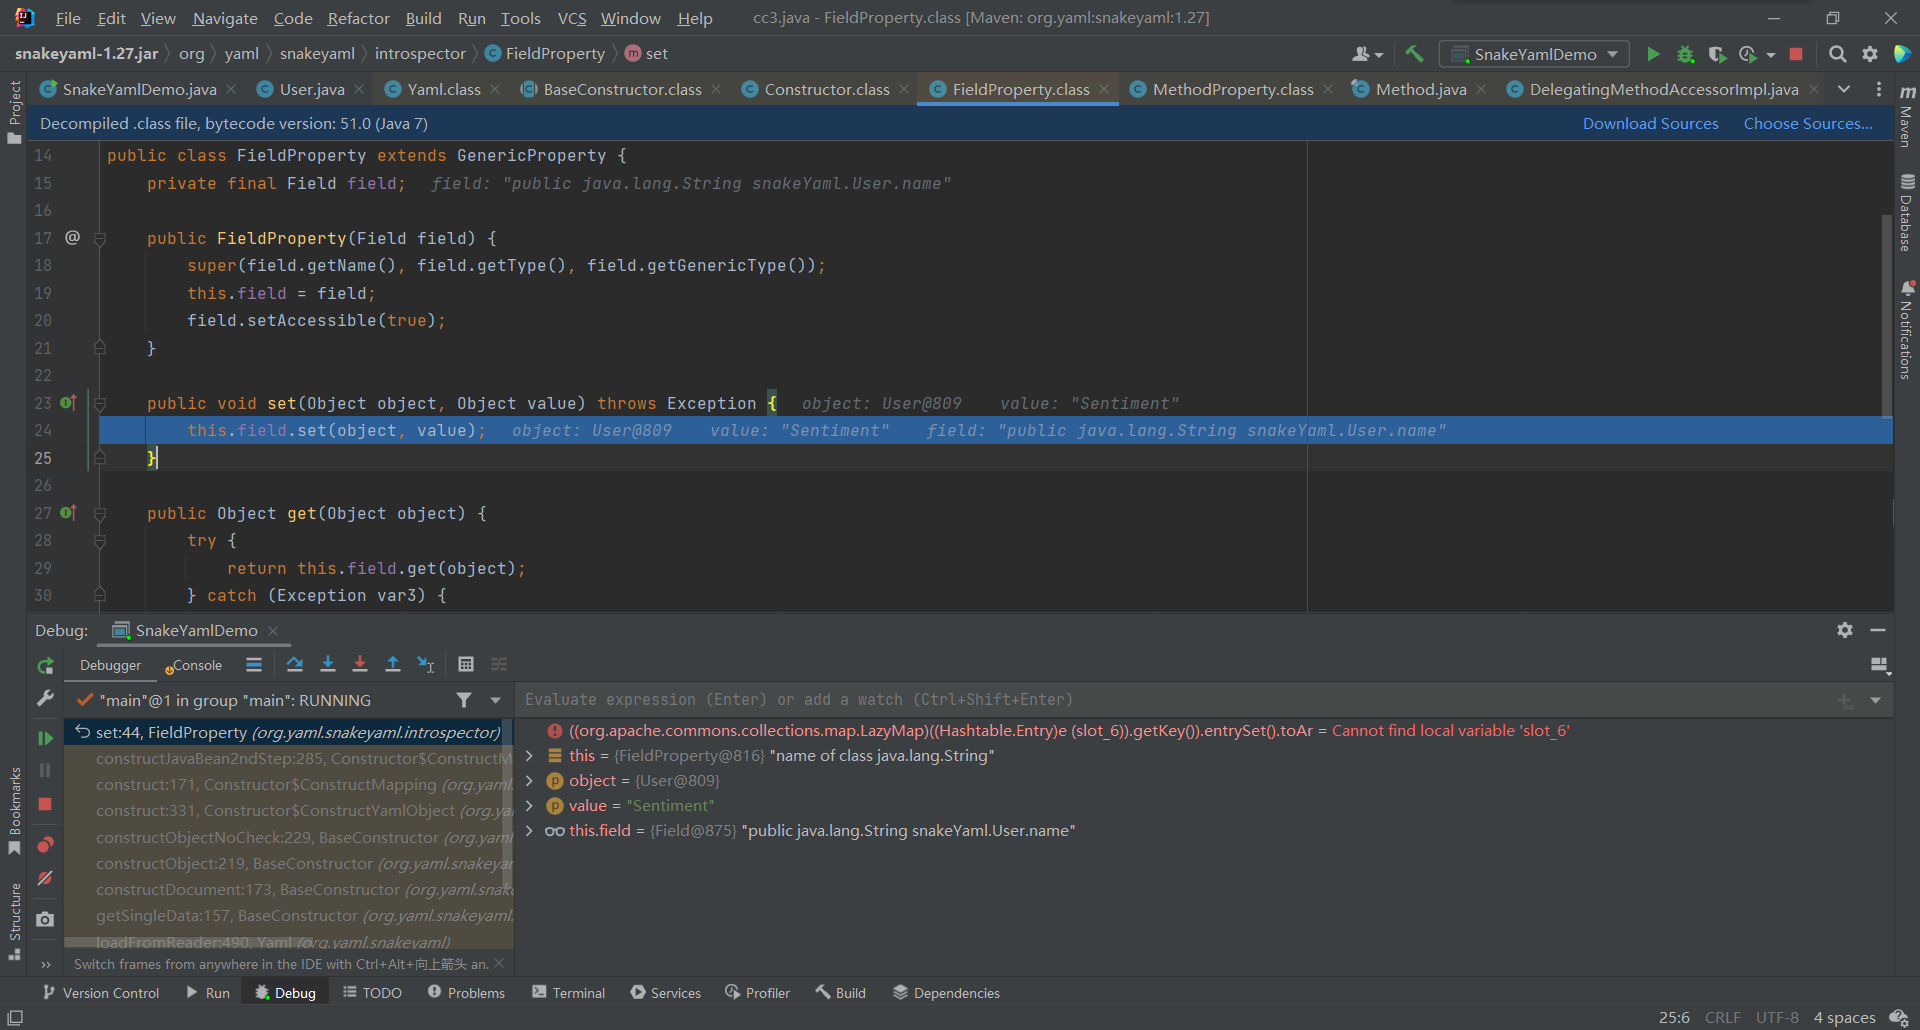Click the FieldProperty breadcrumb
The height and width of the screenshot is (1030, 1920).
click(x=545, y=53)
